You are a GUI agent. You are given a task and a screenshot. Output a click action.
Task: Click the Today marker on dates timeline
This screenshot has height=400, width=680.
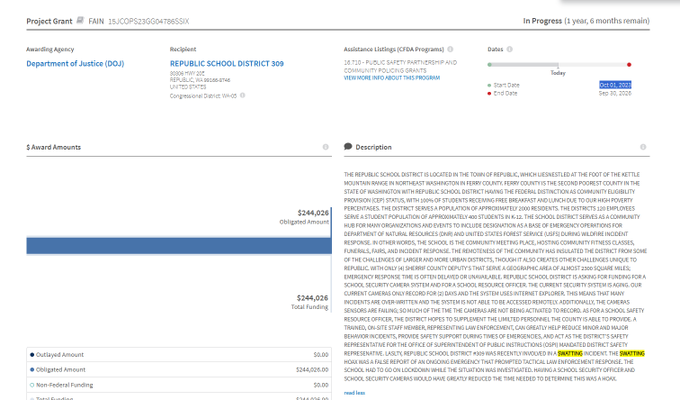[x=557, y=66]
